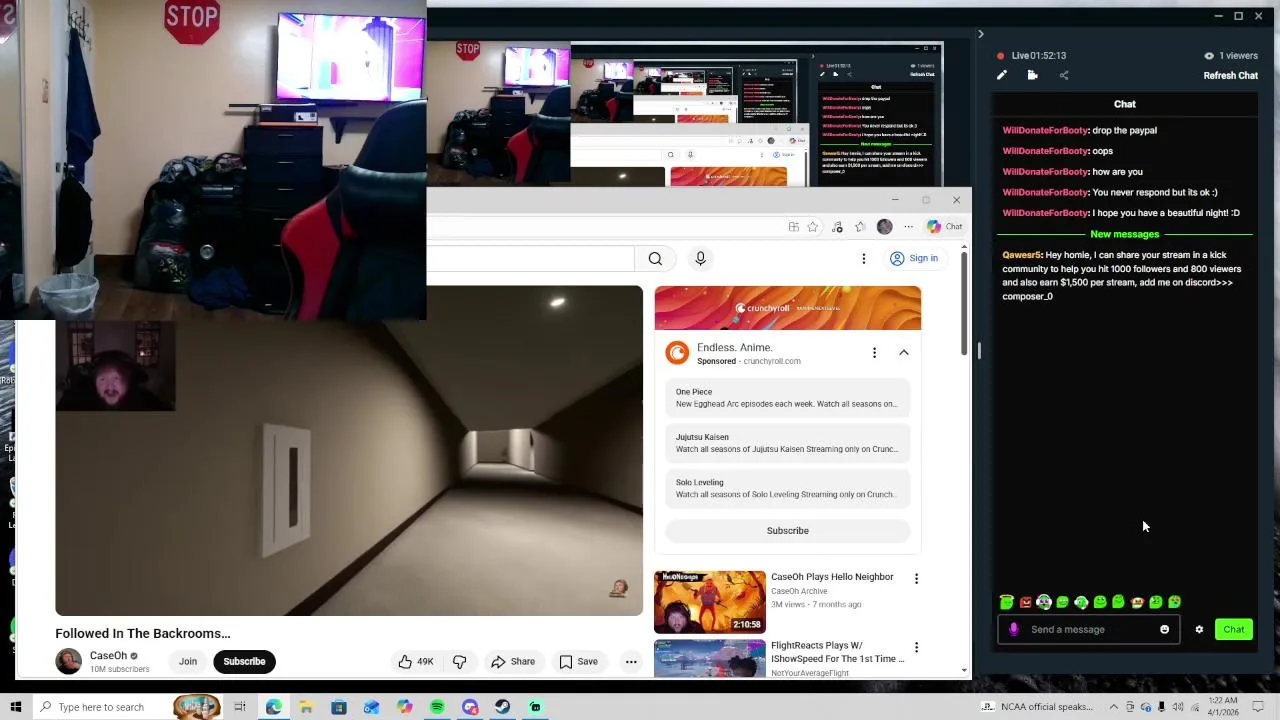
Task: Open chat settings gear icon
Action: click(x=1199, y=629)
